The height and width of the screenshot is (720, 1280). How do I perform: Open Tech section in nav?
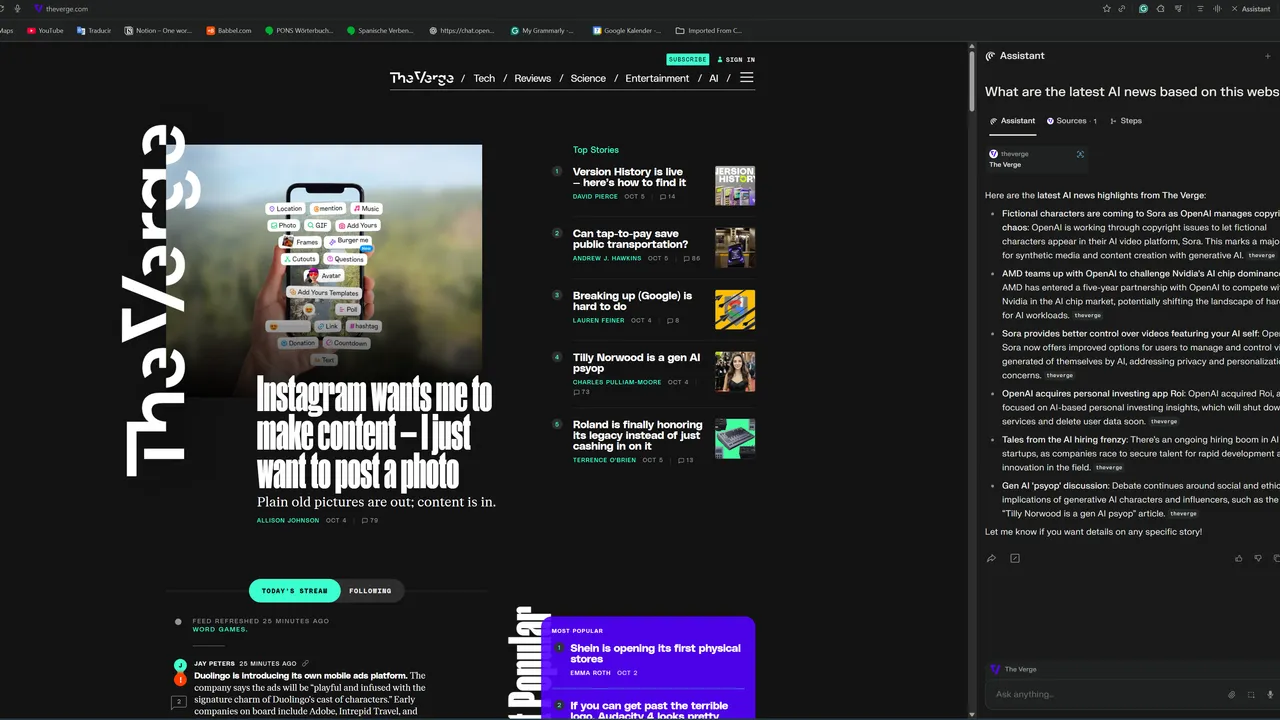coord(484,78)
